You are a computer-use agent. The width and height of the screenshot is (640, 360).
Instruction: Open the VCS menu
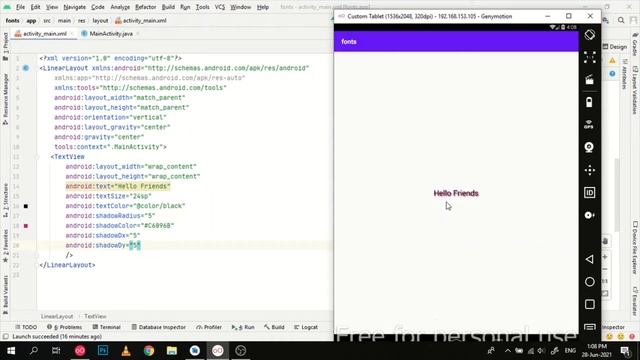[220, 7]
